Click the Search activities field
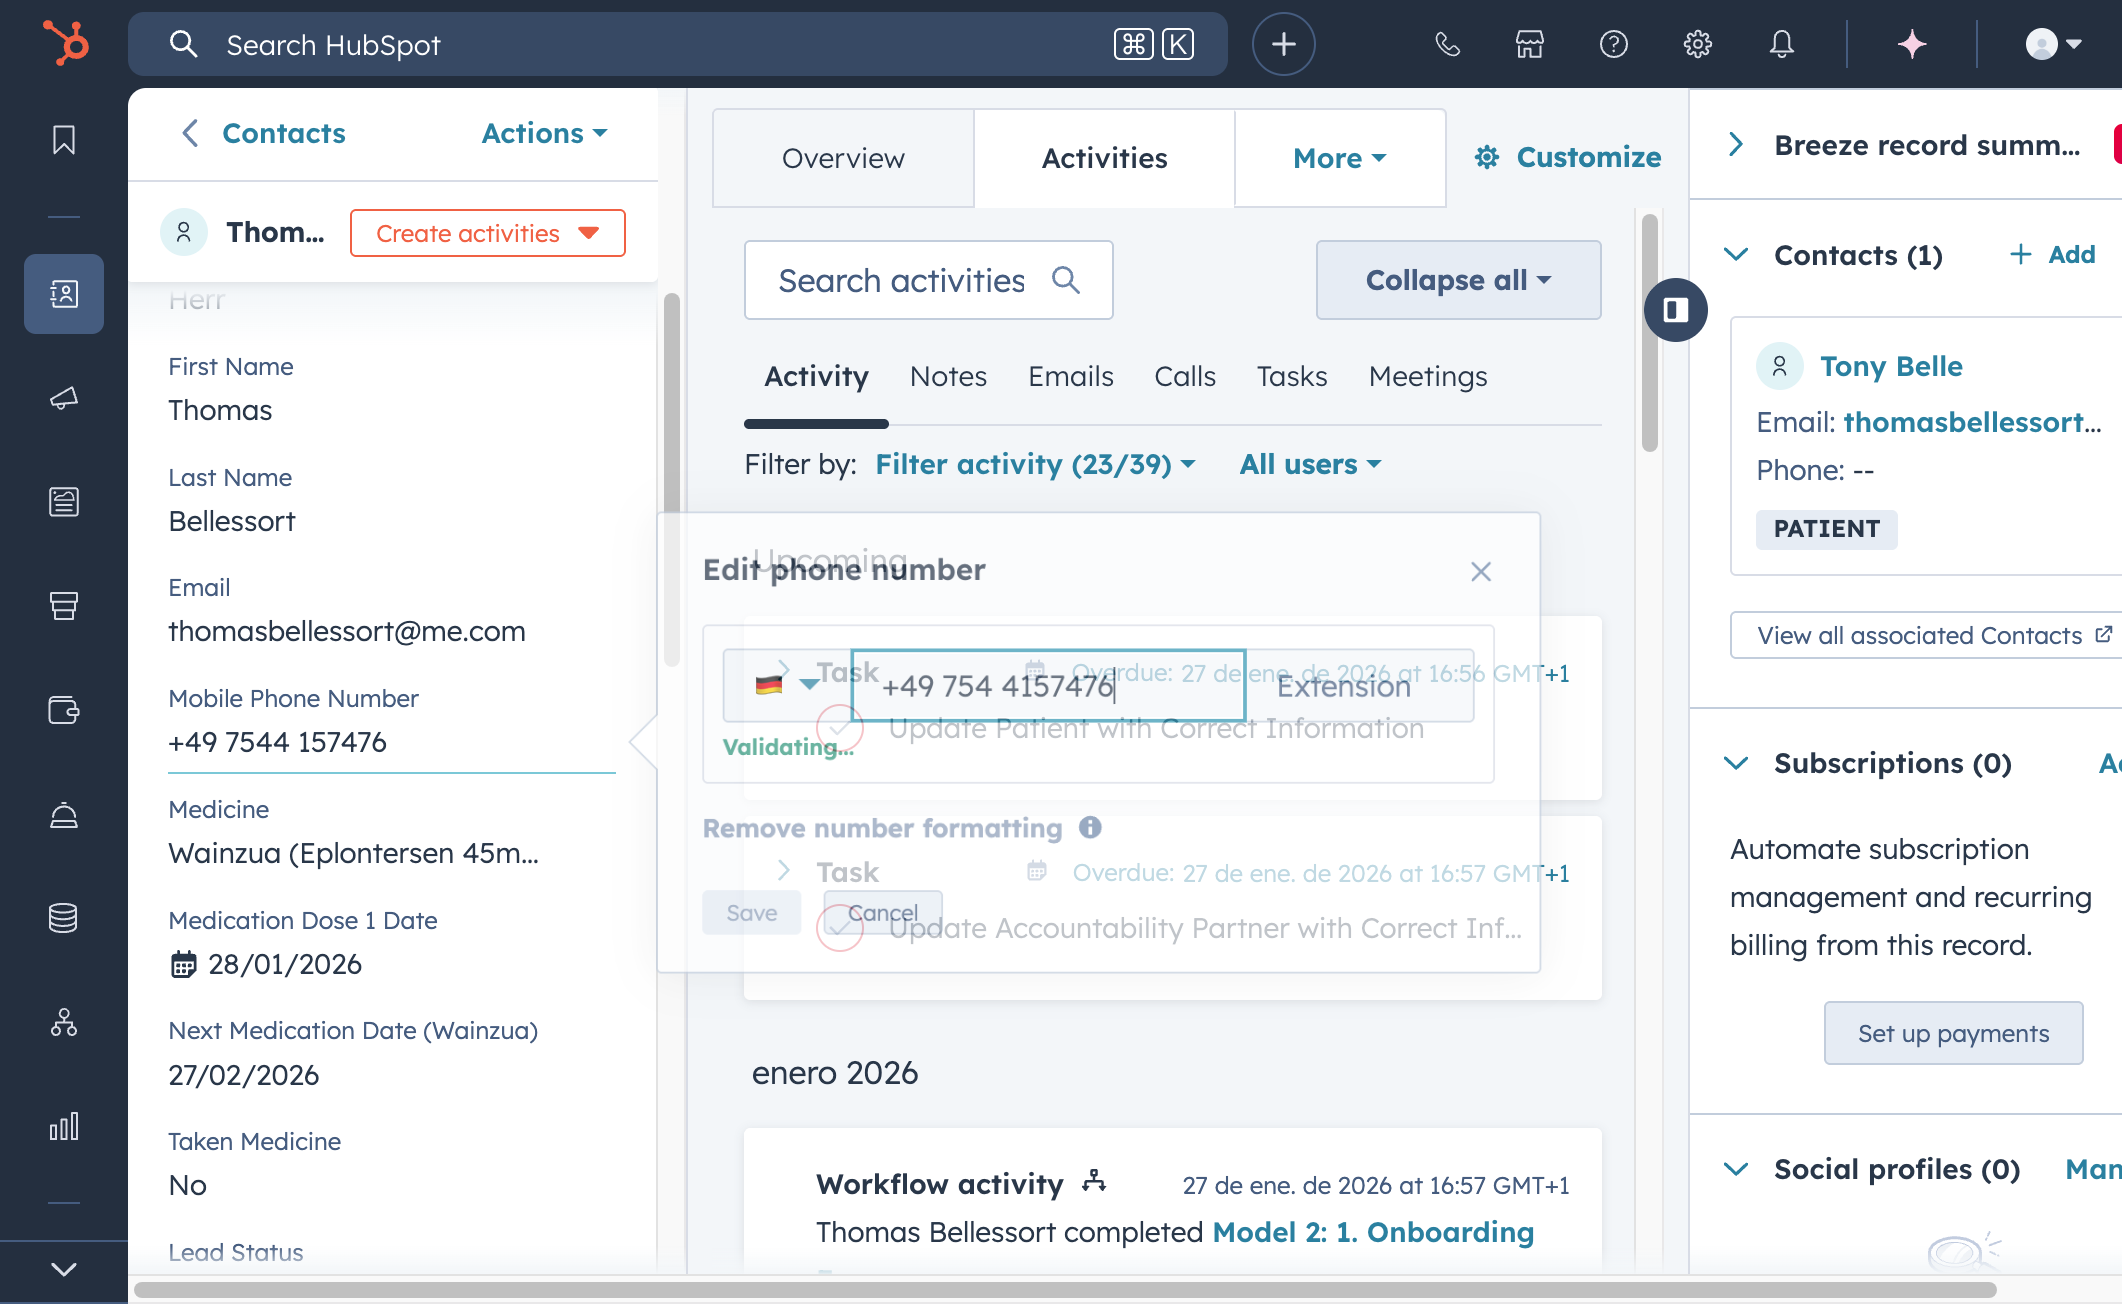Viewport: 2122px width, 1304px height. click(929, 281)
